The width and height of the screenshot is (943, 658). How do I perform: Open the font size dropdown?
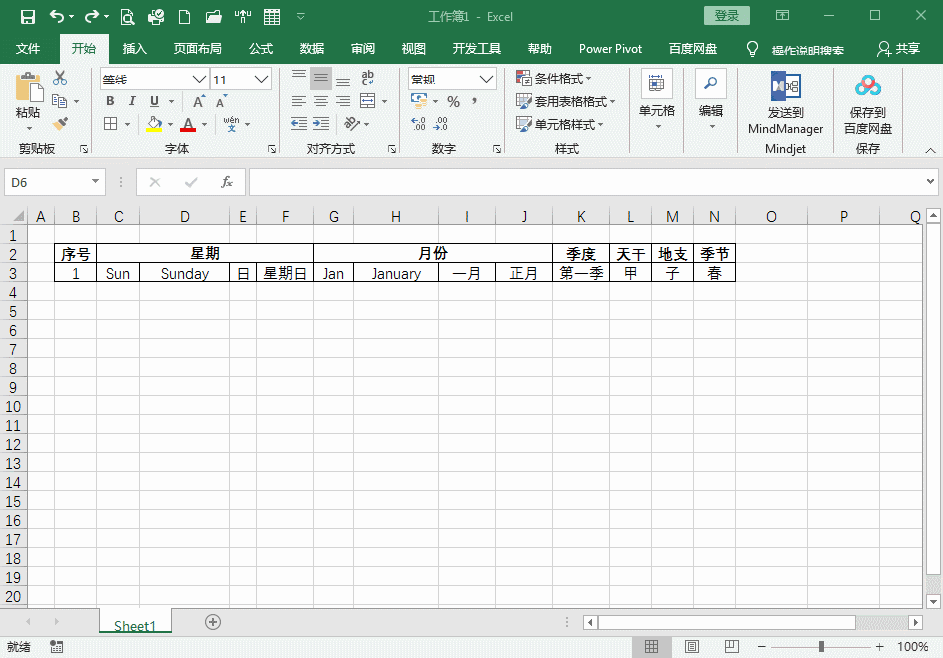(261, 79)
